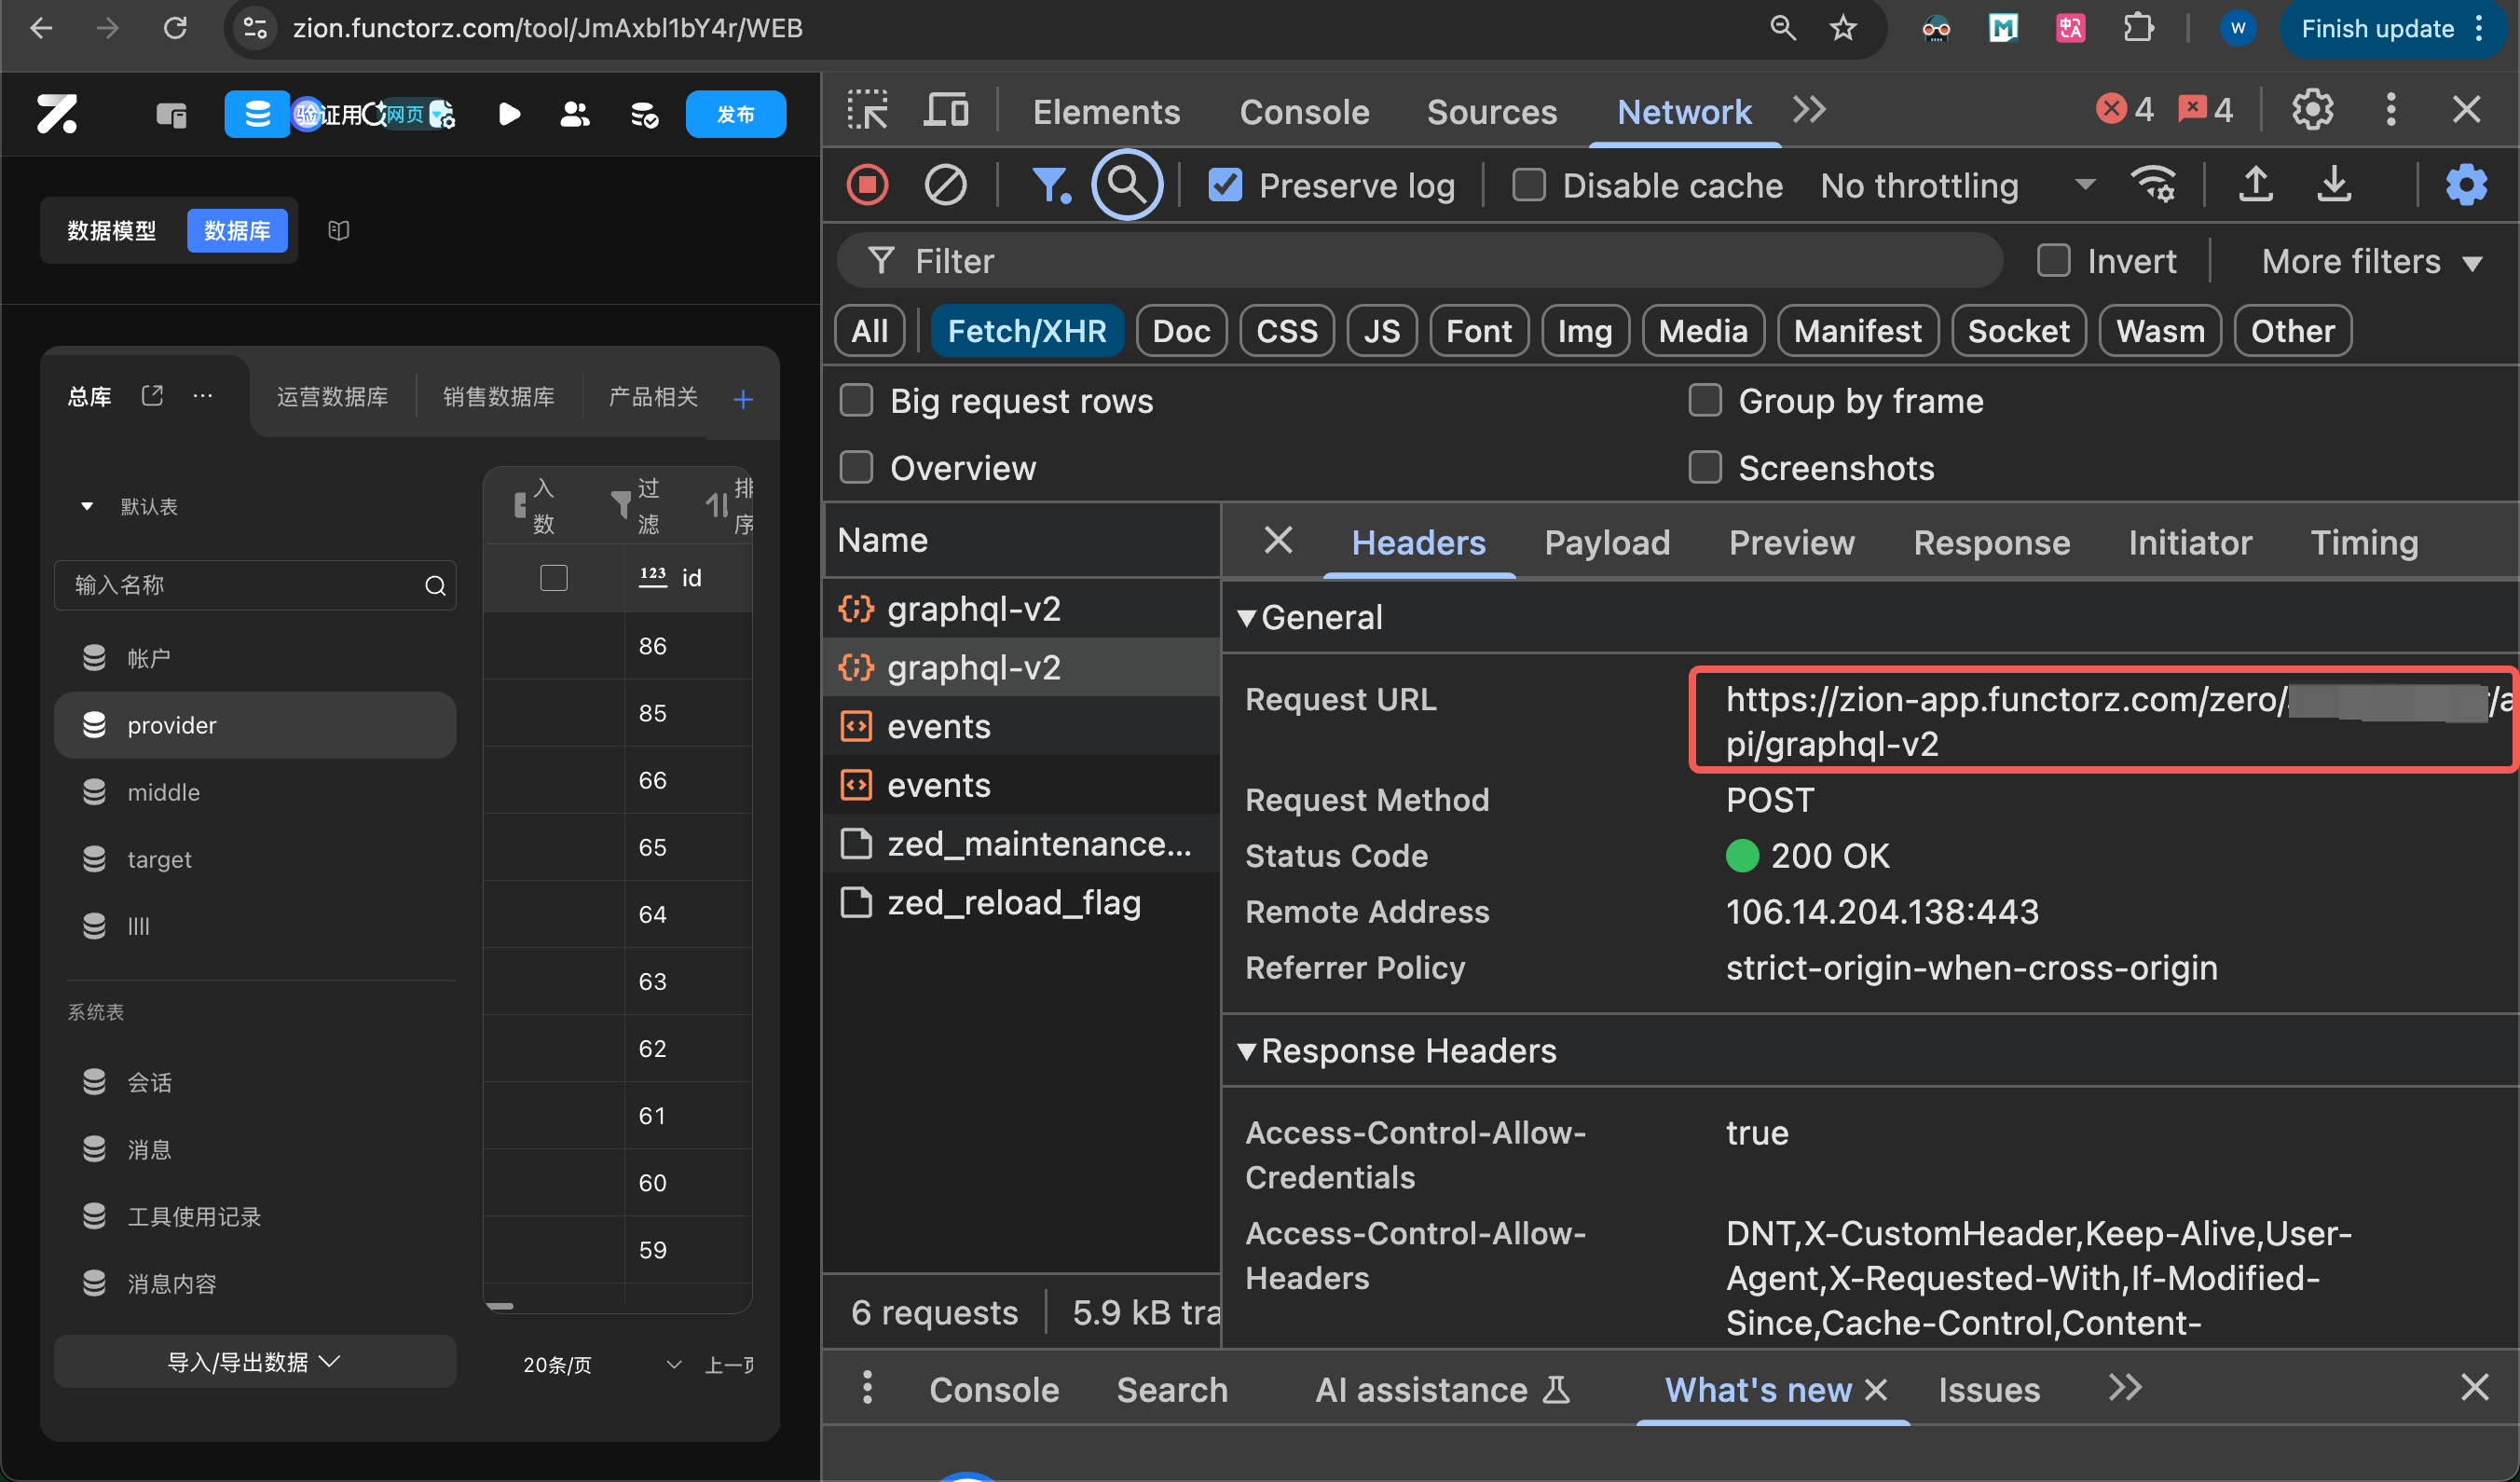Uncheck the Preserve log checkbox
Image resolution: width=2520 pixels, height=1482 pixels.
click(1225, 185)
